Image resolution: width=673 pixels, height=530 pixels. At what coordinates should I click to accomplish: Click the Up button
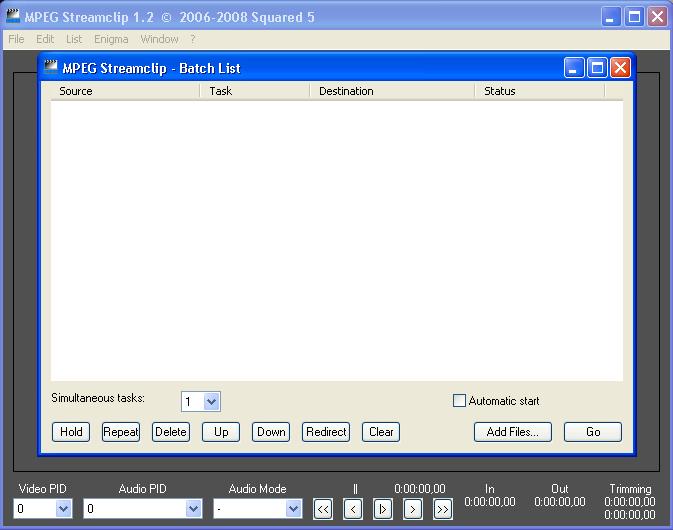click(221, 432)
